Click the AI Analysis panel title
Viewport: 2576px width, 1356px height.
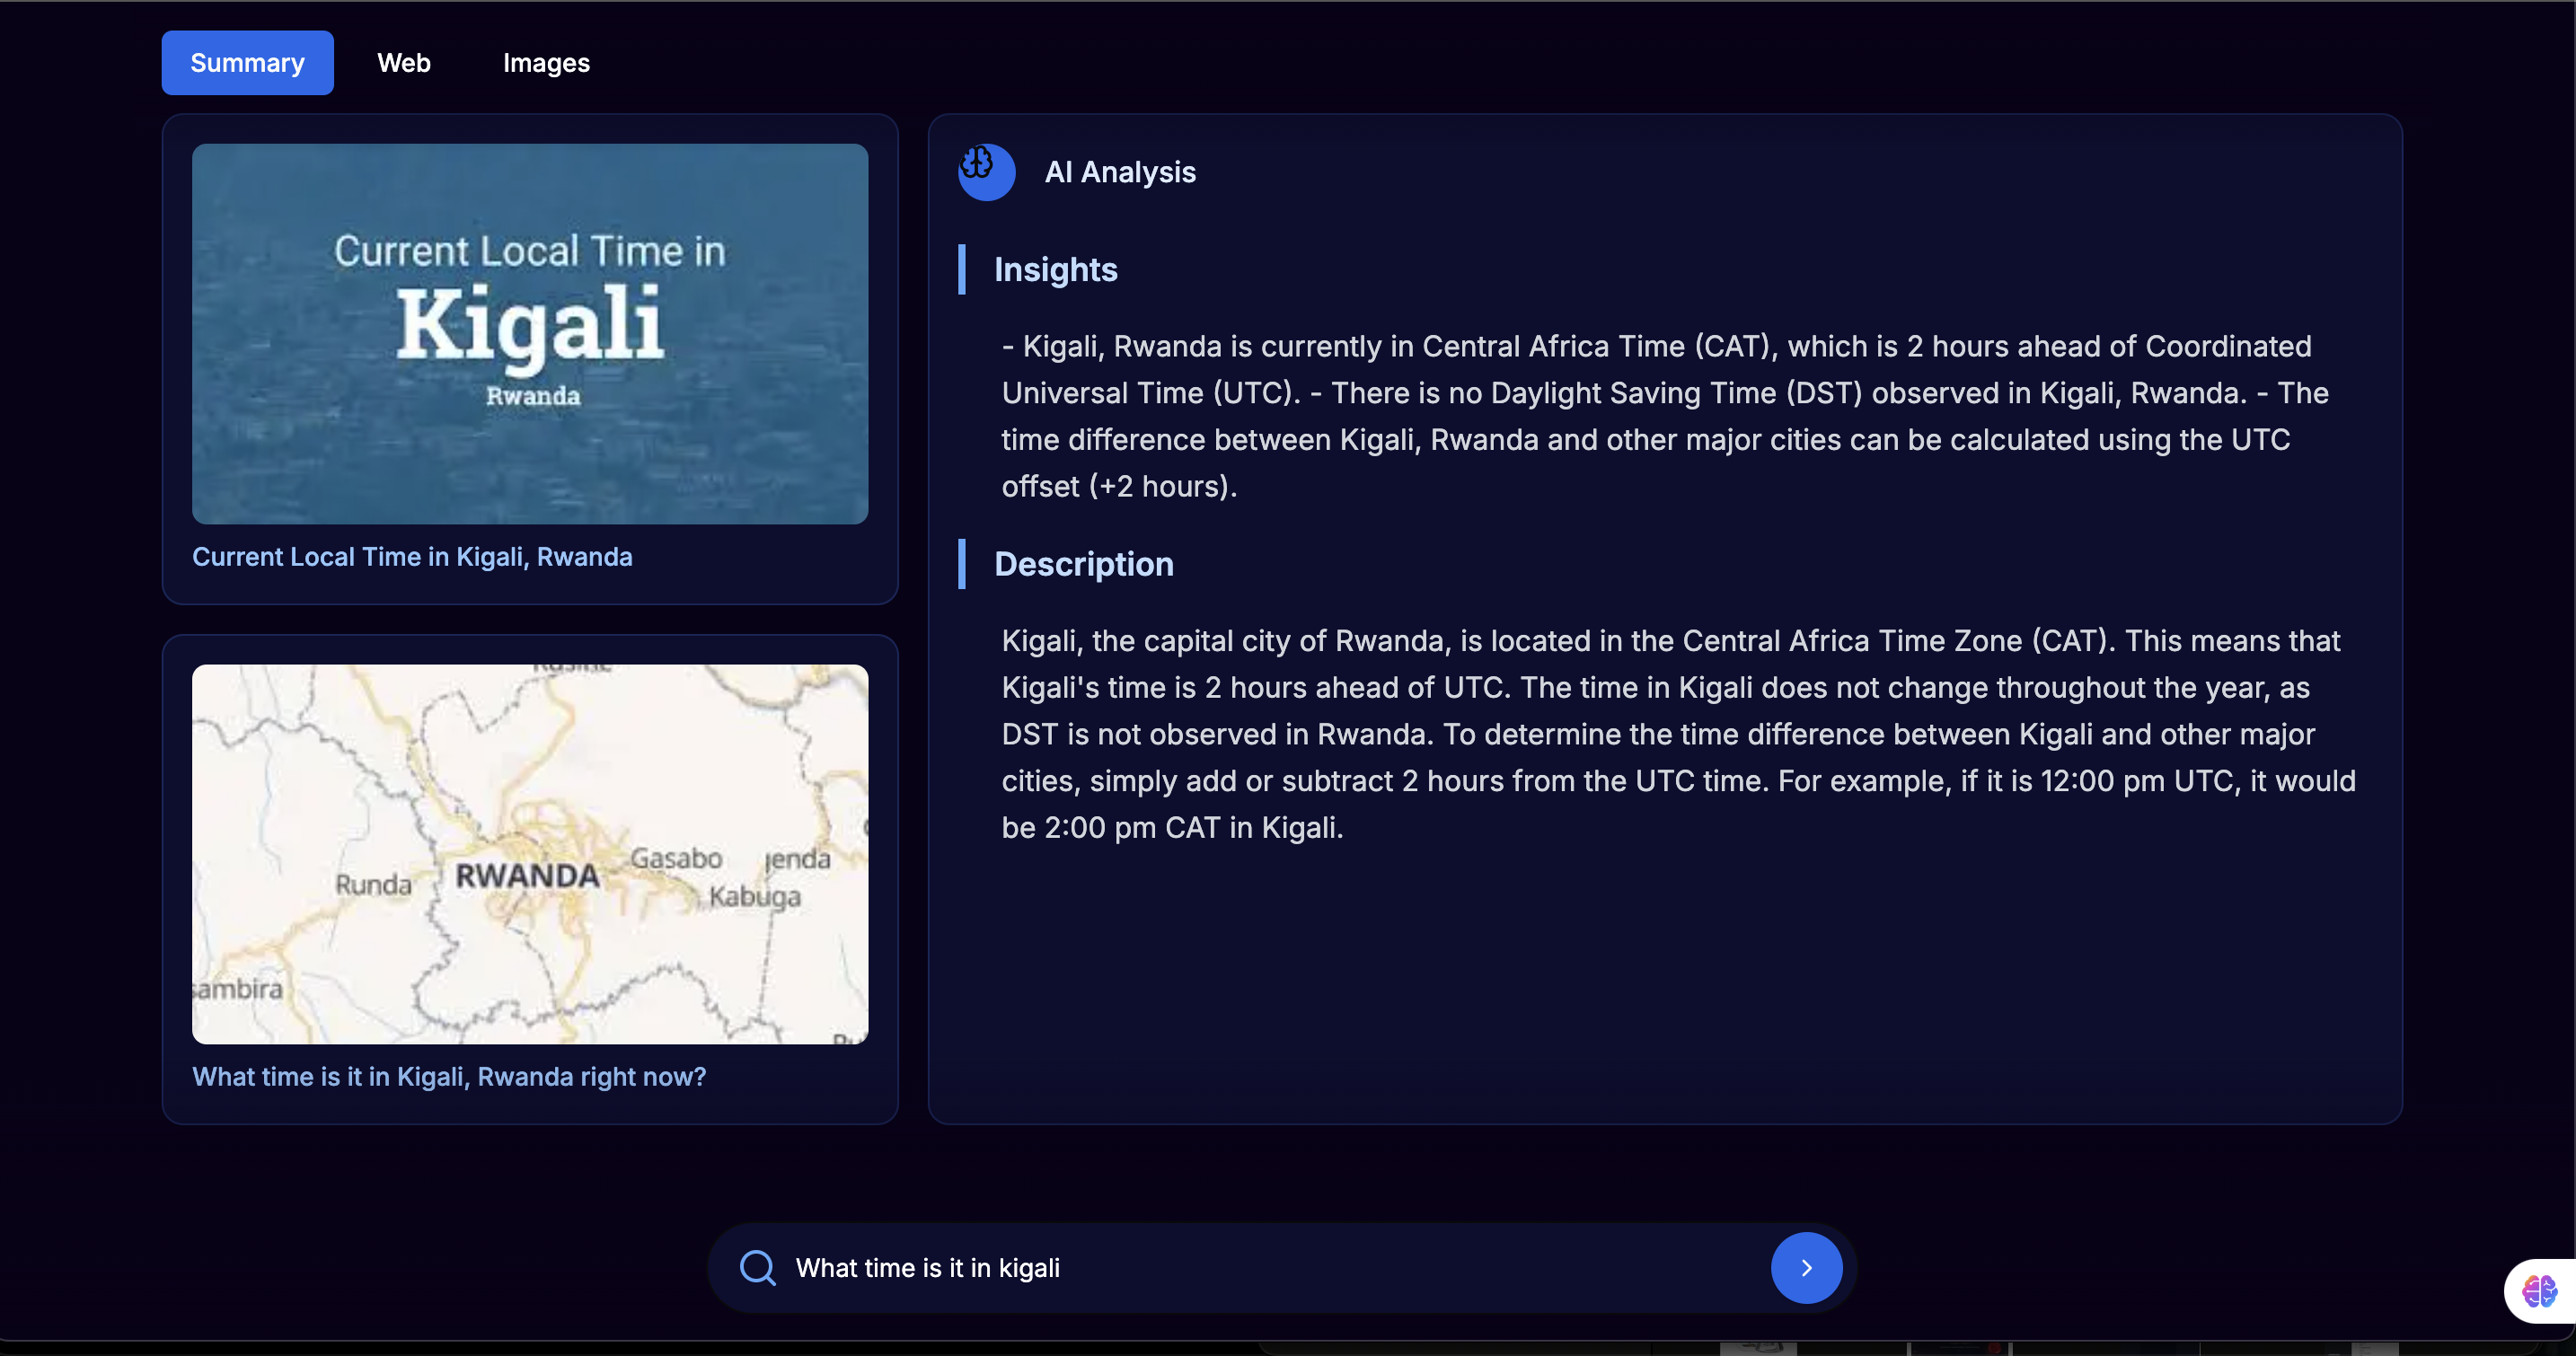click(1119, 172)
